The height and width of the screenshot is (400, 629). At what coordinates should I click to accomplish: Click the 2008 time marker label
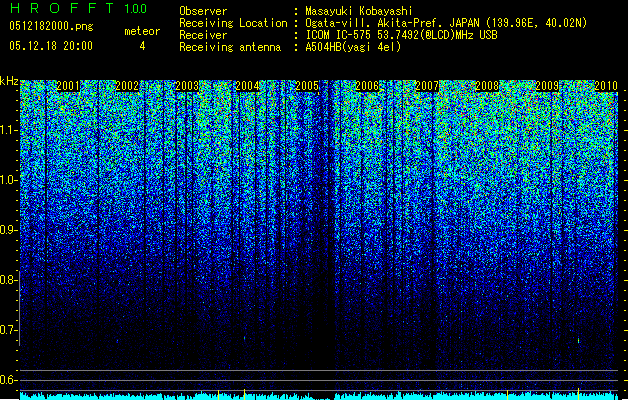[x=487, y=86]
